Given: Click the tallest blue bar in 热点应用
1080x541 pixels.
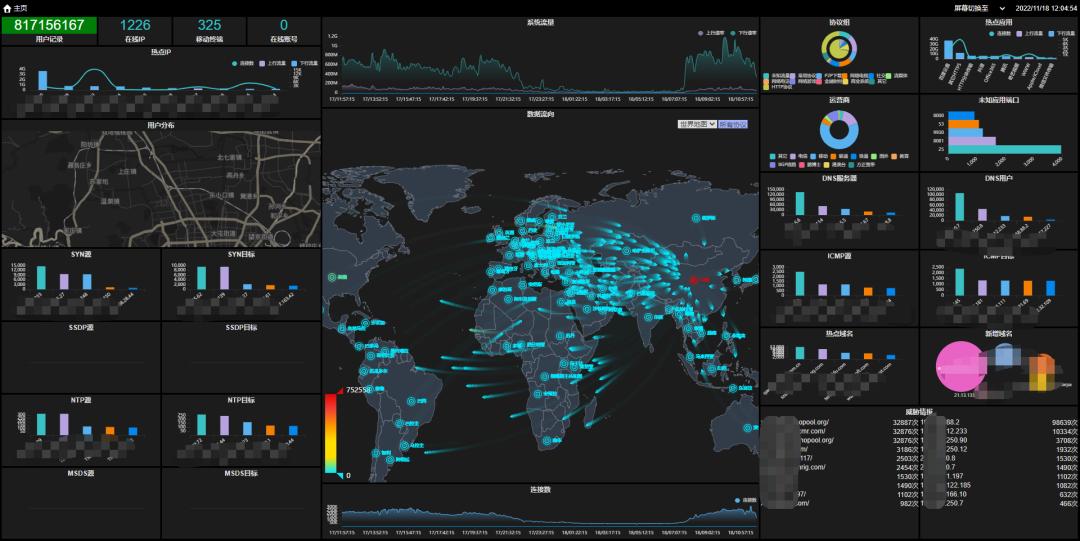Looking at the screenshot, I should pos(948,49).
